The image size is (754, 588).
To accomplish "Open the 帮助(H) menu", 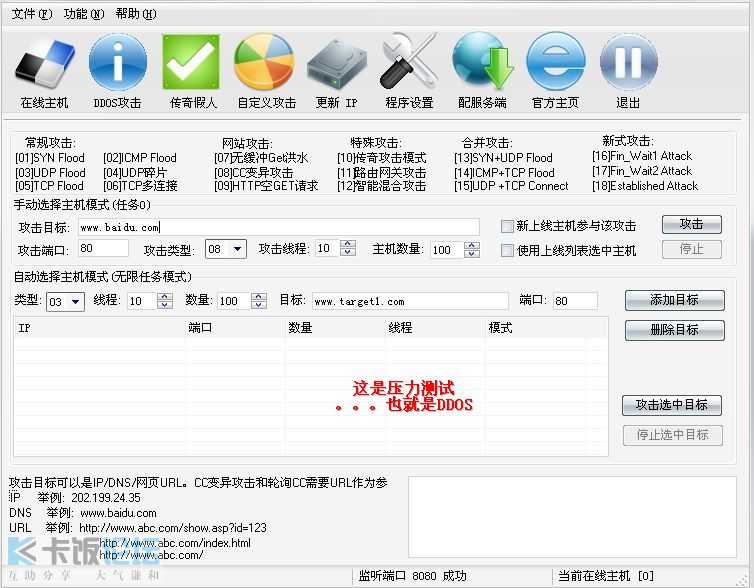I will [x=136, y=14].
